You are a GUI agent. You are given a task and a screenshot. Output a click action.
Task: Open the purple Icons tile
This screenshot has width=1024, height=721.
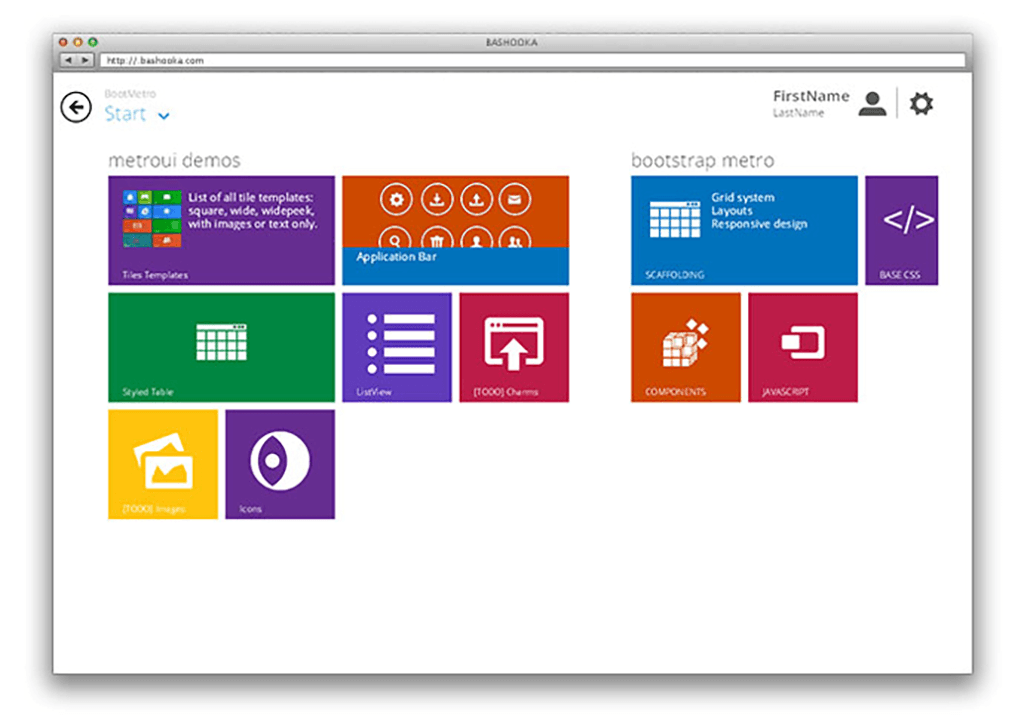(x=280, y=464)
